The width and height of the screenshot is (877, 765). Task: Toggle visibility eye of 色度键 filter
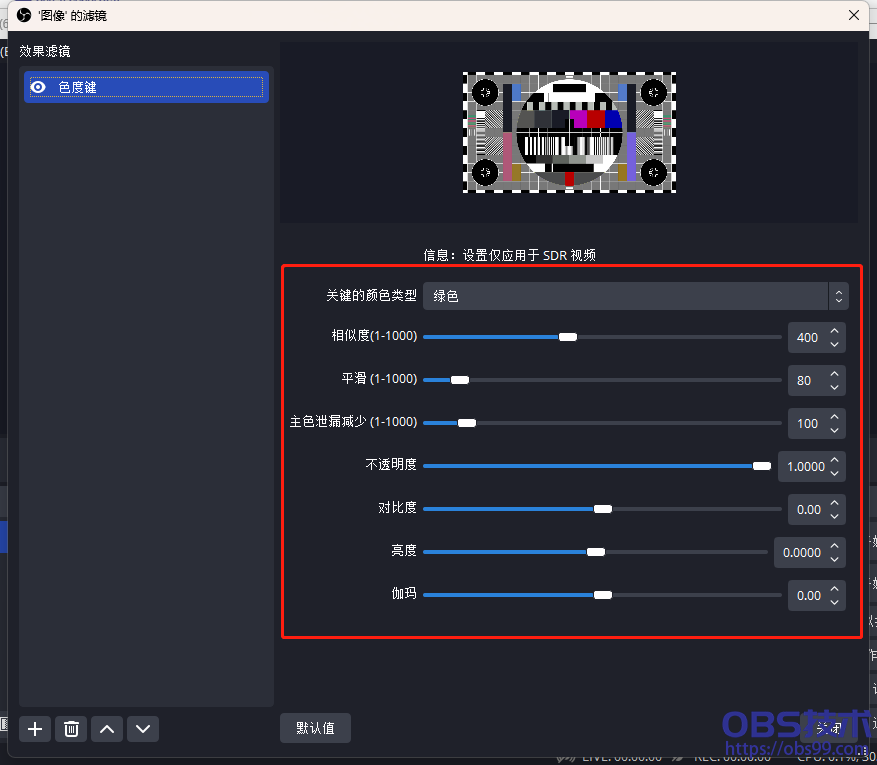coord(38,87)
